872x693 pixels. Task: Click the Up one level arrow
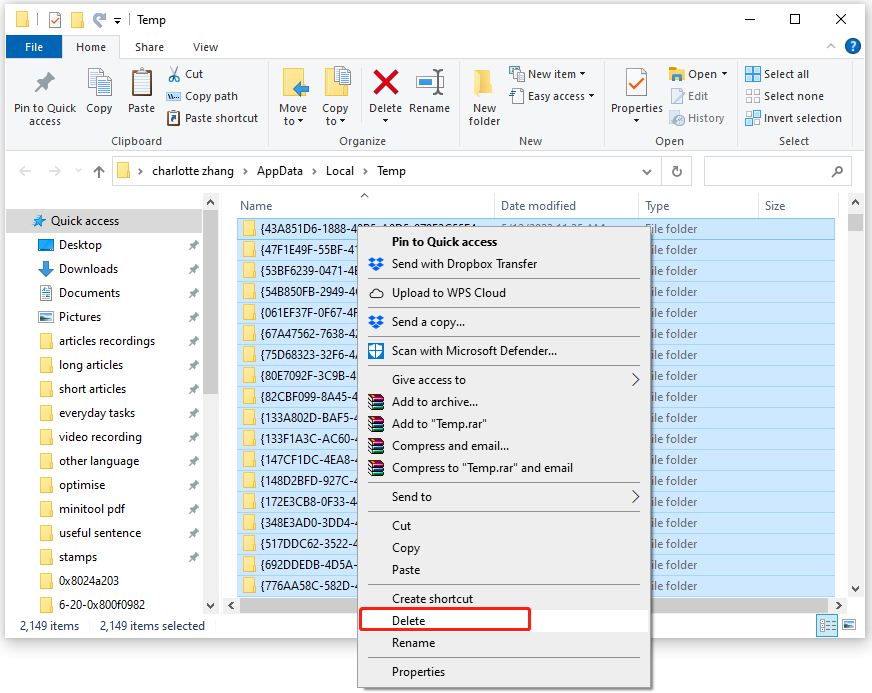coord(99,171)
